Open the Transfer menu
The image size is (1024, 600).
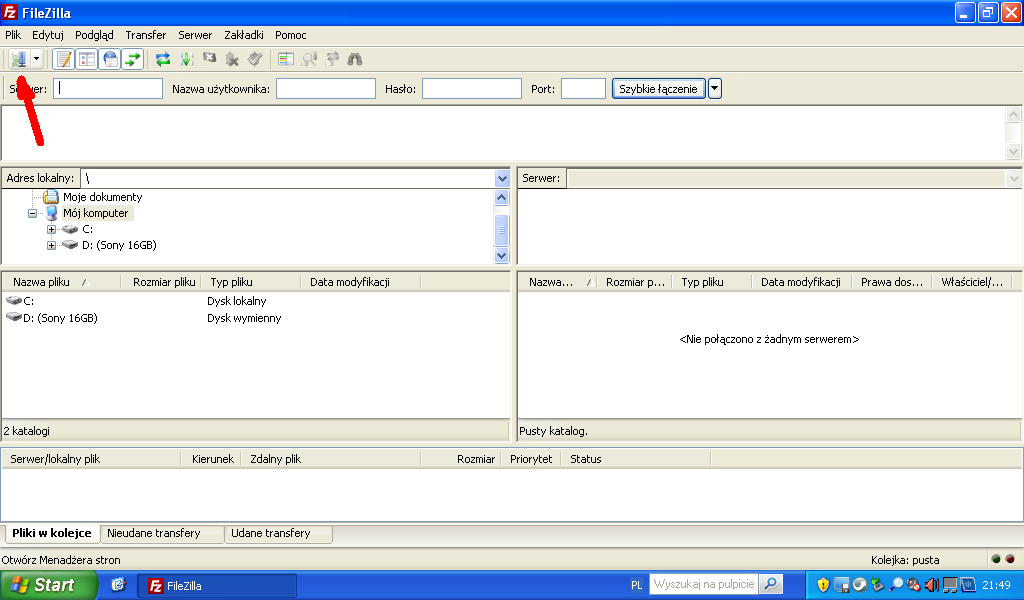pyautogui.click(x=146, y=35)
